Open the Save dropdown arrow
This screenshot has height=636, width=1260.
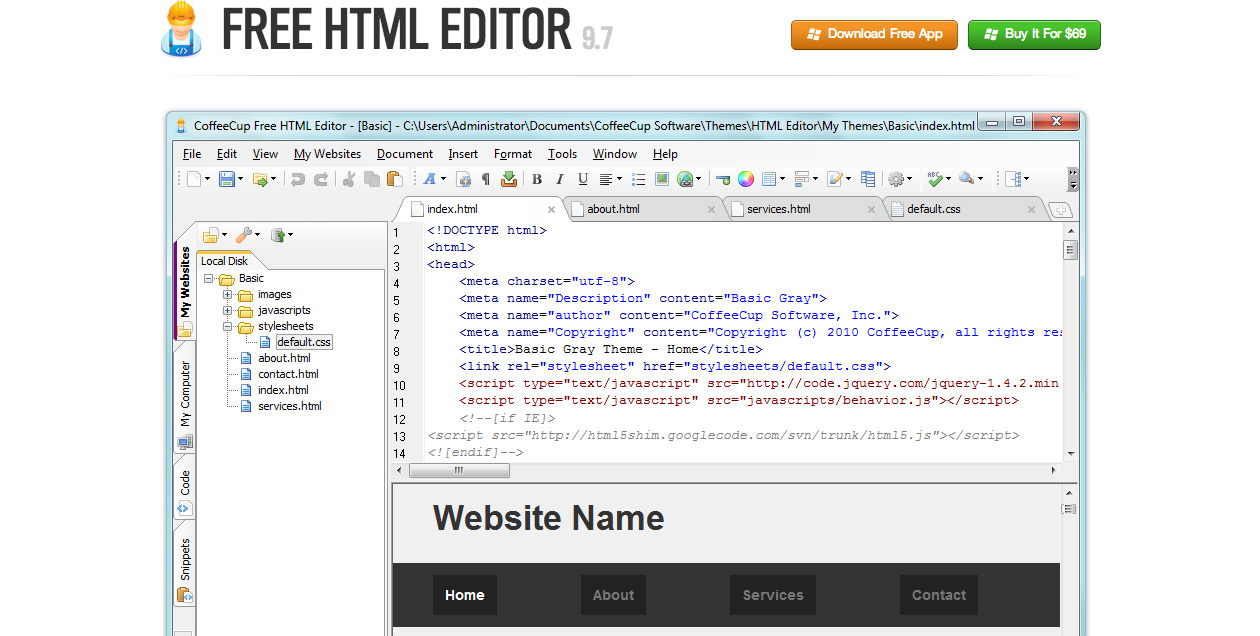[x=241, y=179]
